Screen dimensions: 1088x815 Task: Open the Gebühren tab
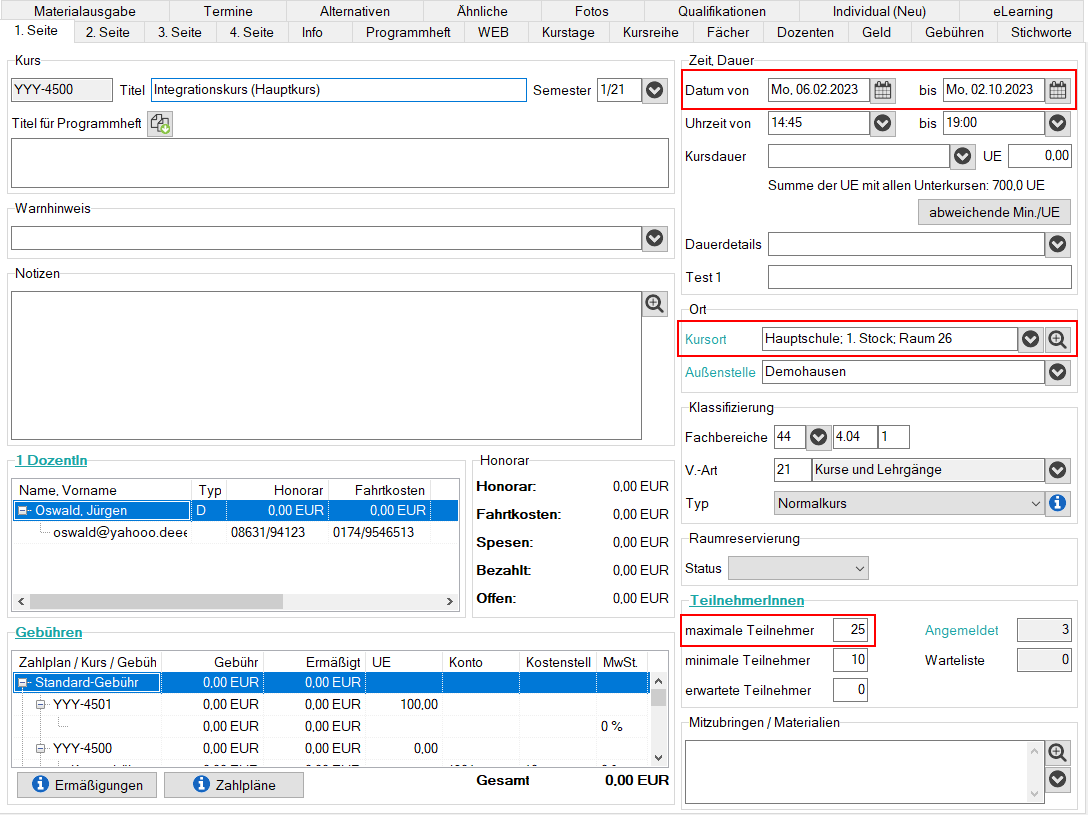point(954,33)
